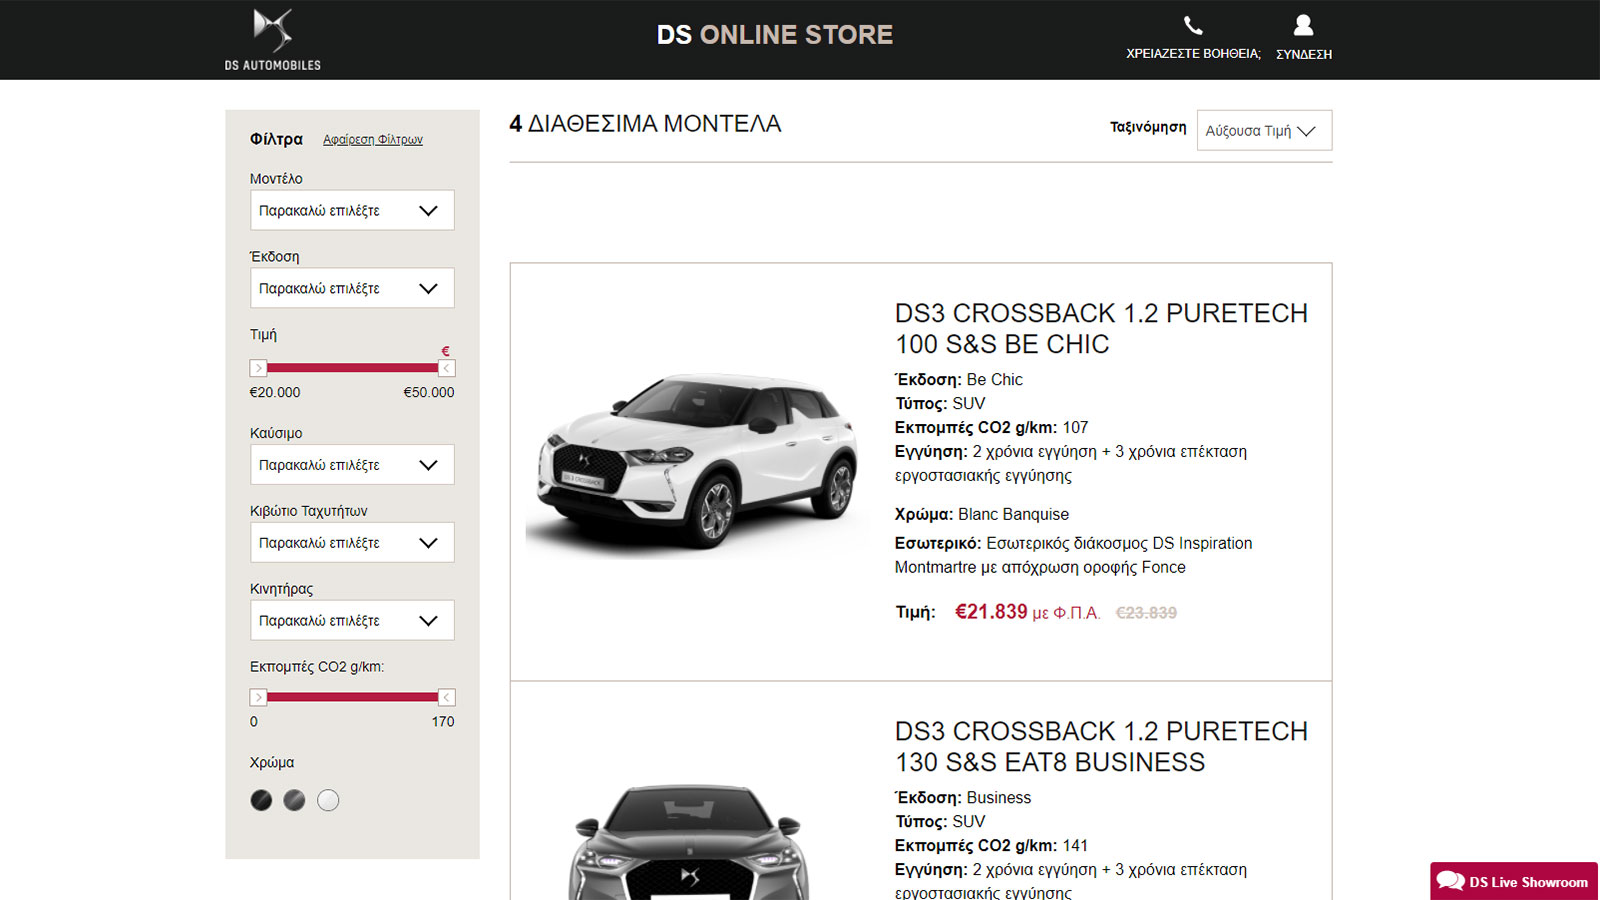Click the Αφαίρεση Φίλτρων link
The image size is (1600, 900).
373,140
